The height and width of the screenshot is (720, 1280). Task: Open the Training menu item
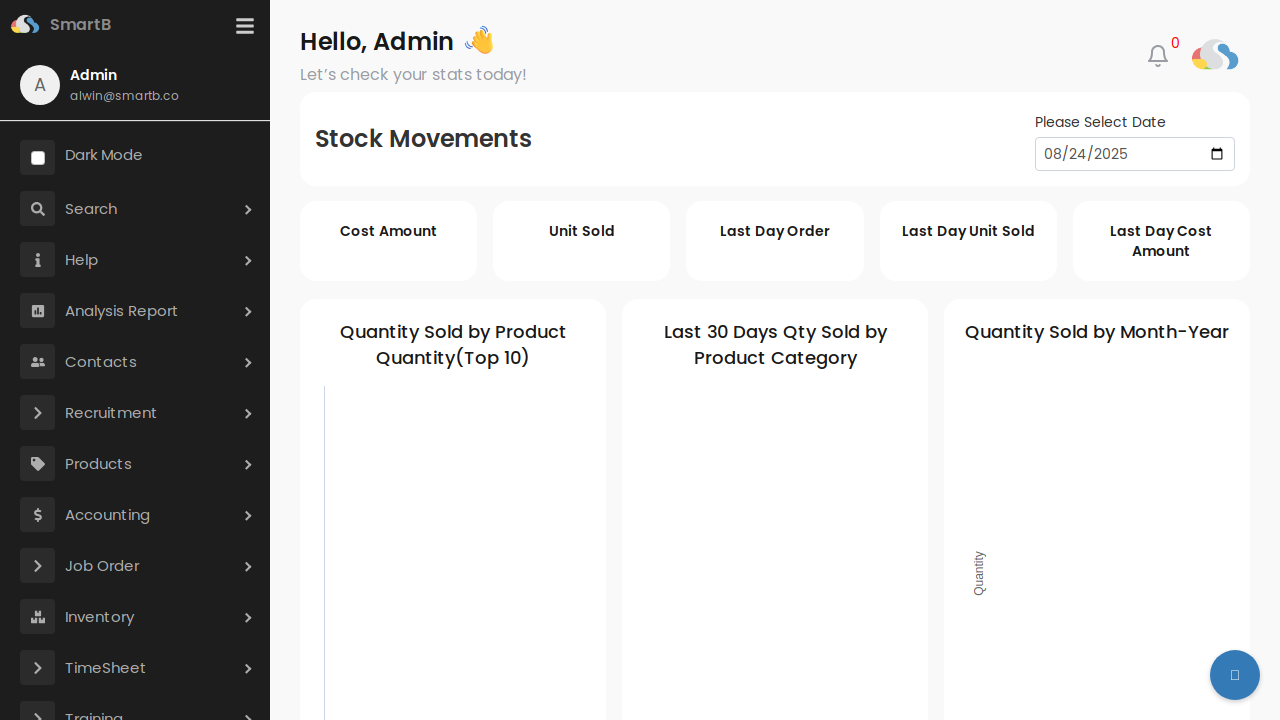[95, 714]
